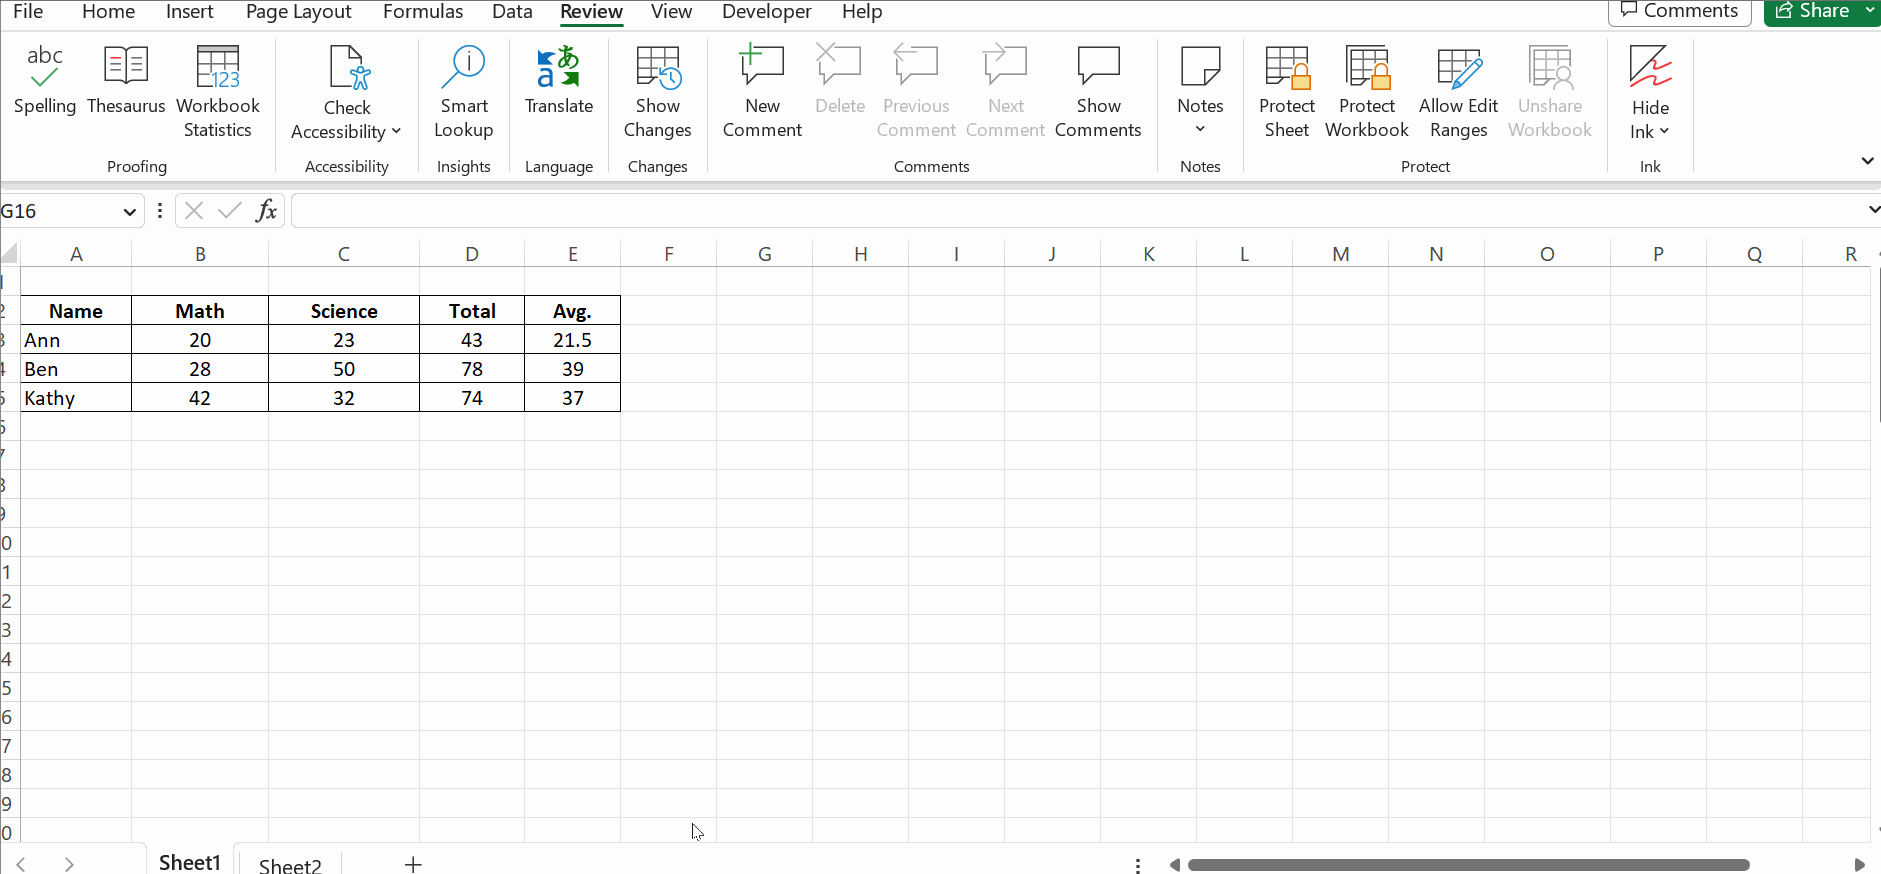This screenshot has width=1881, height=874.
Task: Click the Insert Function fx icon
Action: 266,211
